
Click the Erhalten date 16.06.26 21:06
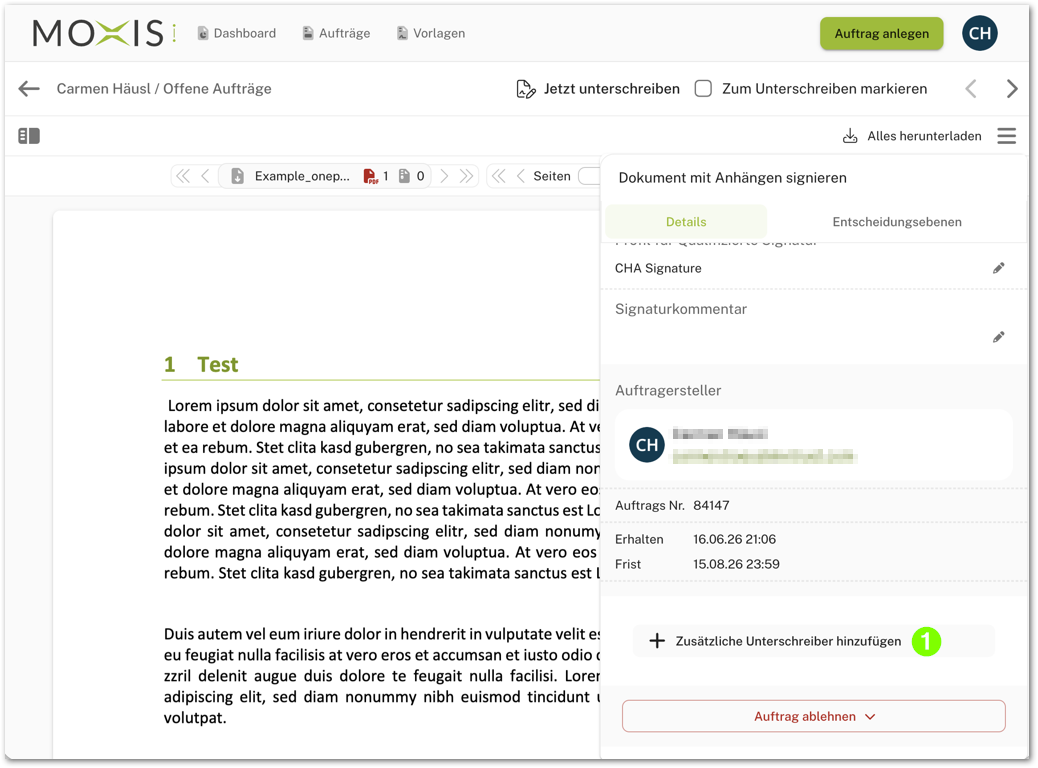coord(734,540)
